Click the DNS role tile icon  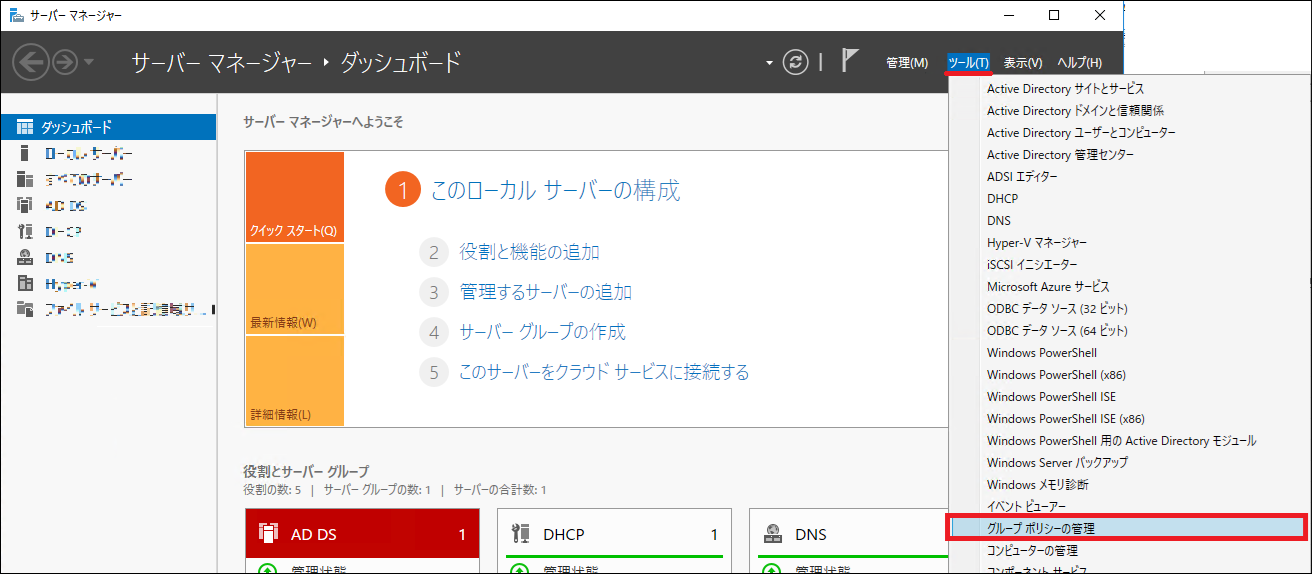click(772, 534)
